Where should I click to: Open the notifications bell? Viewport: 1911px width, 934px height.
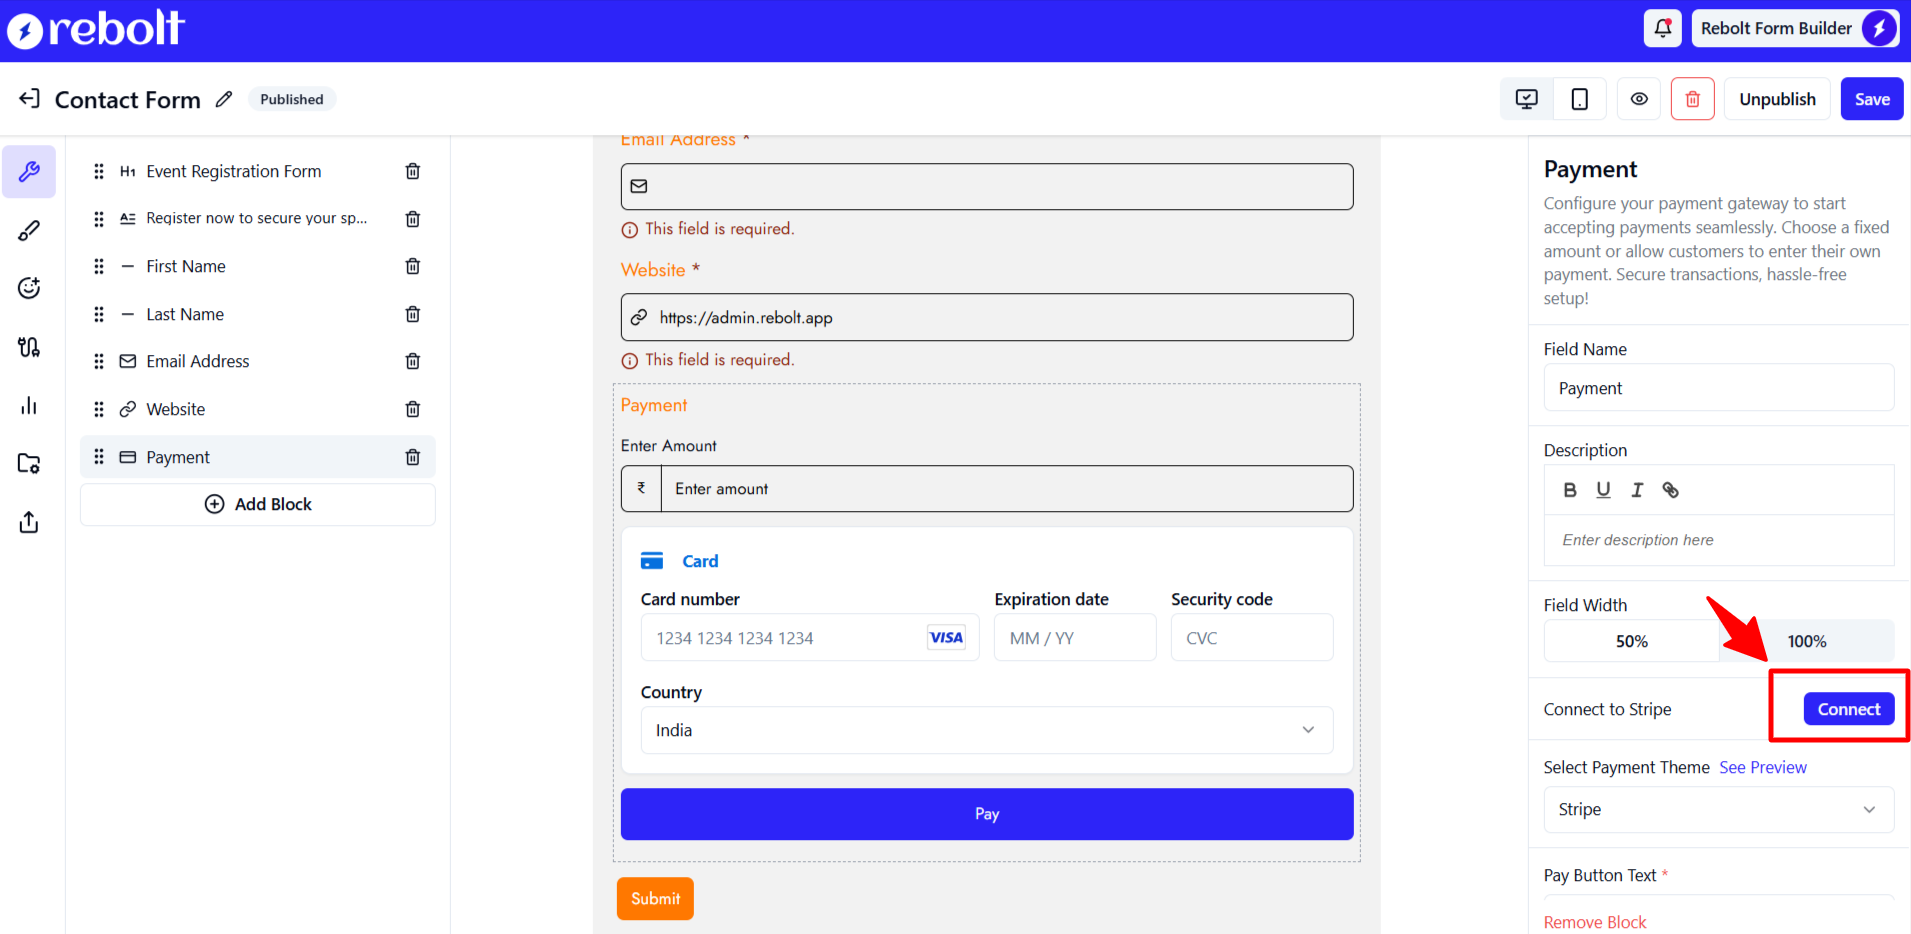(1662, 28)
